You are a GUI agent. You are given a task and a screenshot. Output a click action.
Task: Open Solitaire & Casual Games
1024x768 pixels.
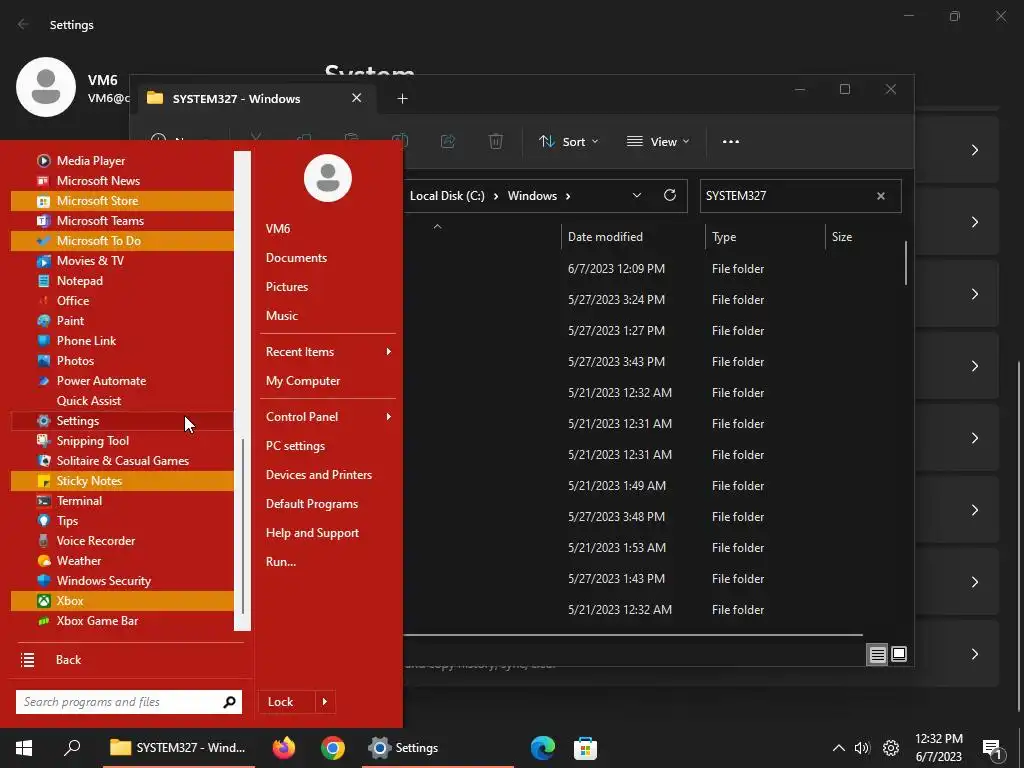pos(122,461)
